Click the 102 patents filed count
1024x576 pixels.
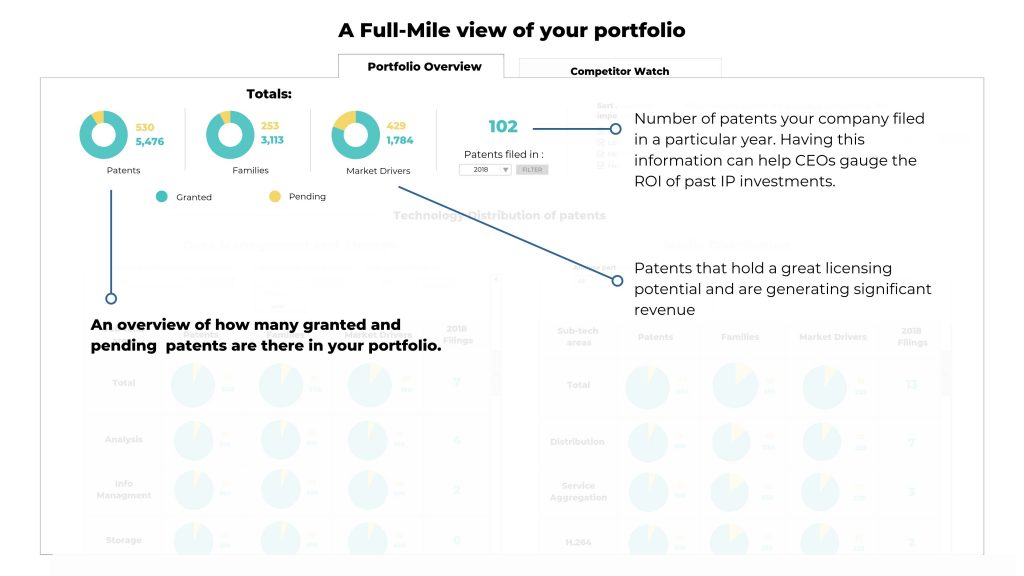click(505, 127)
